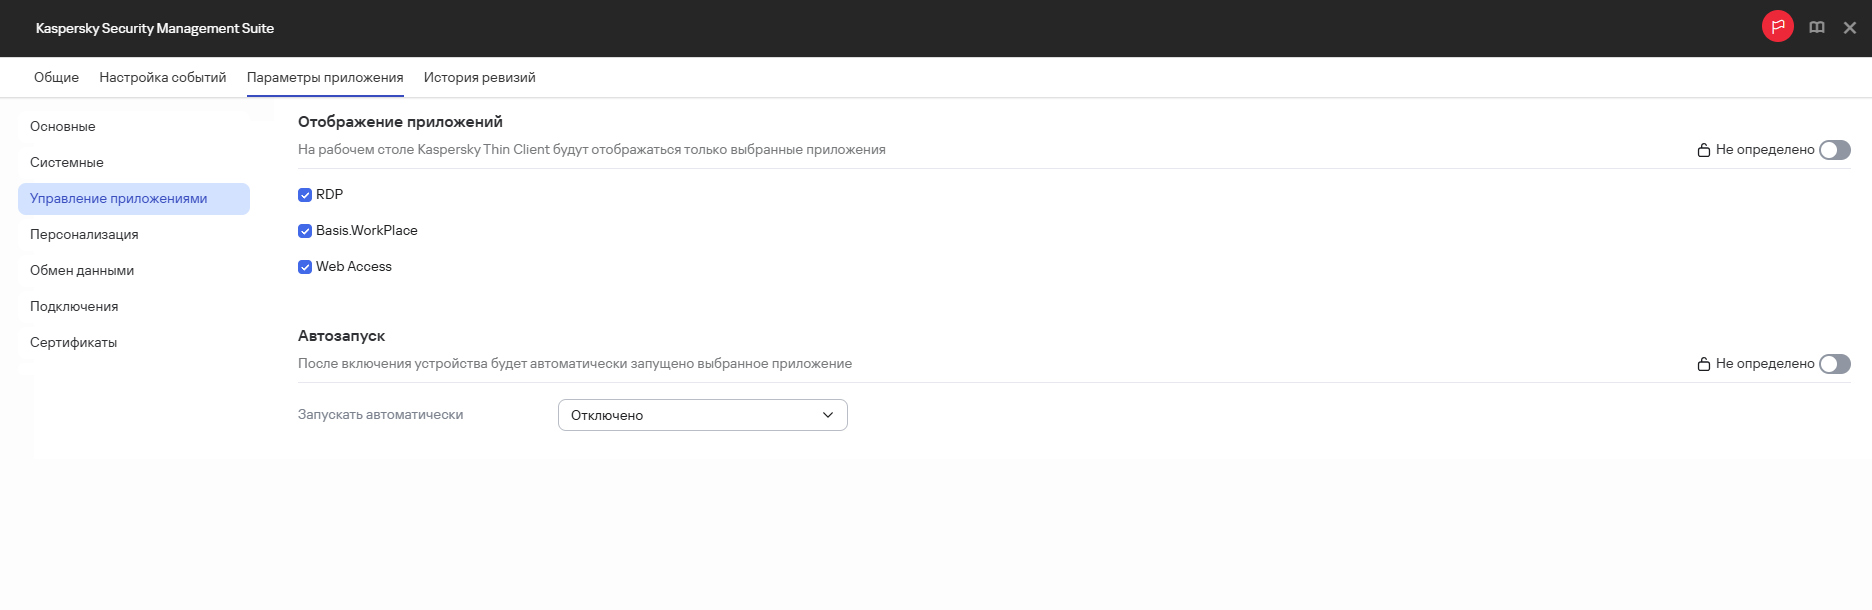Select Основные in the sidebar
Screen dimensions: 1872x610
click(x=63, y=127)
